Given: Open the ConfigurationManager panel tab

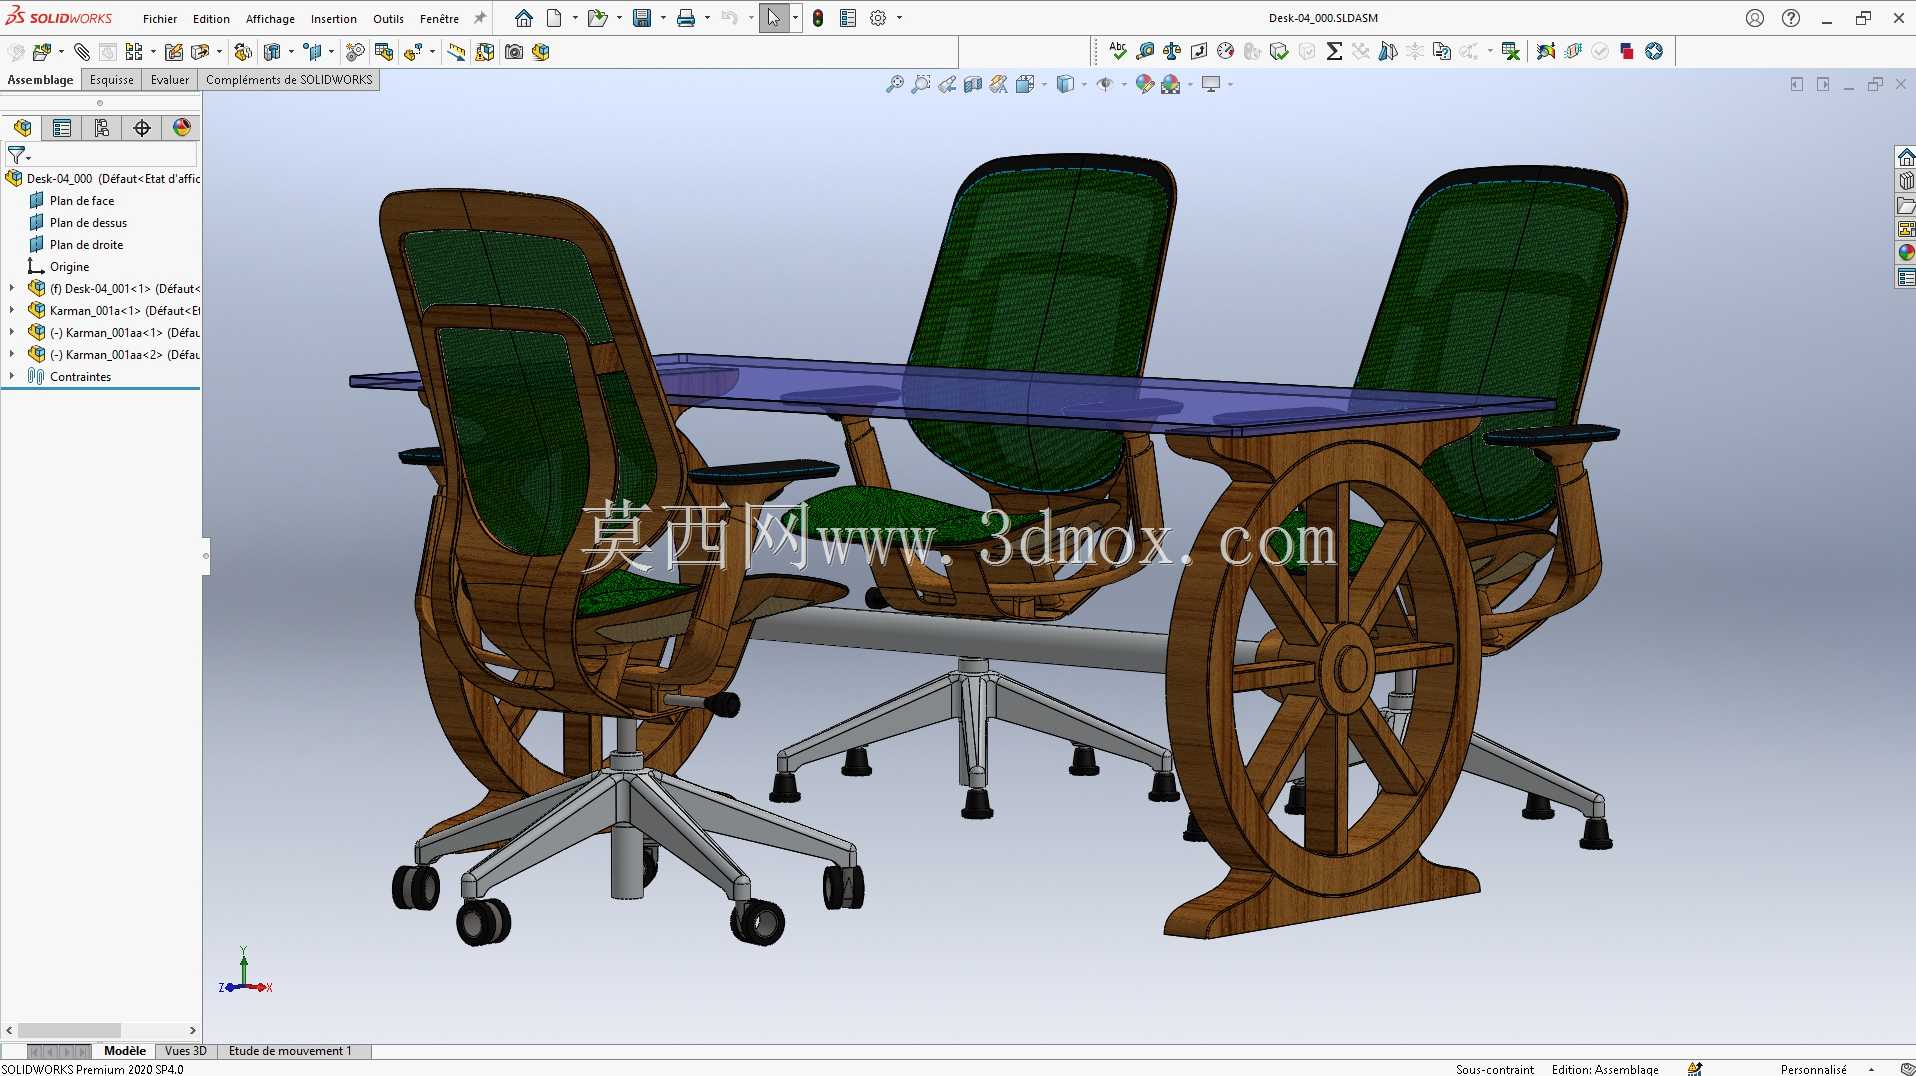Looking at the screenshot, I should [x=102, y=128].
